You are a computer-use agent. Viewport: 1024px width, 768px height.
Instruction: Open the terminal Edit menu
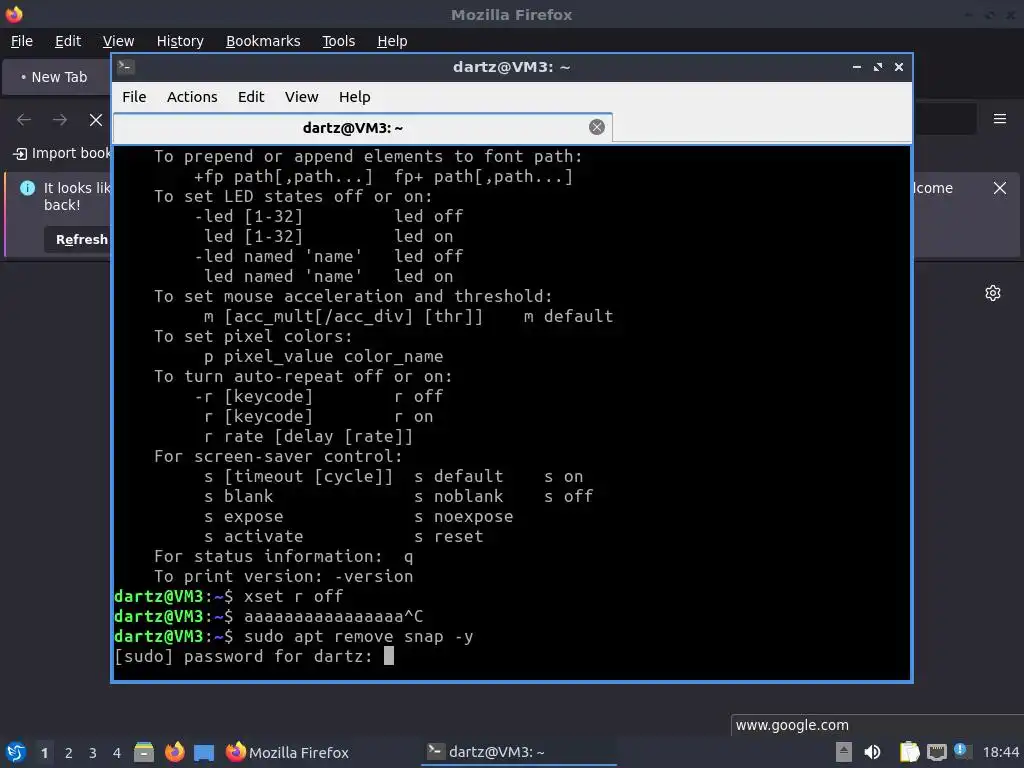click(251, 97)
